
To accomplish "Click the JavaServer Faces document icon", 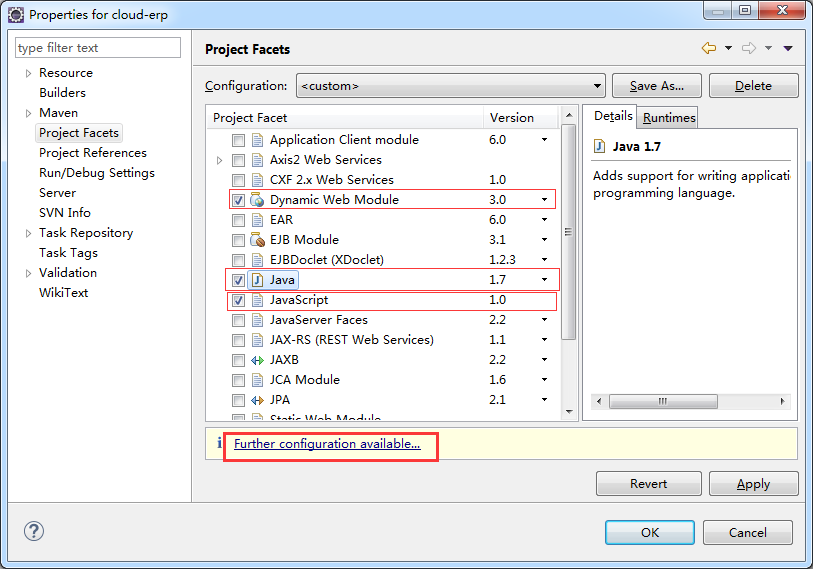I will pyautogui.click(x=257, y=320).
